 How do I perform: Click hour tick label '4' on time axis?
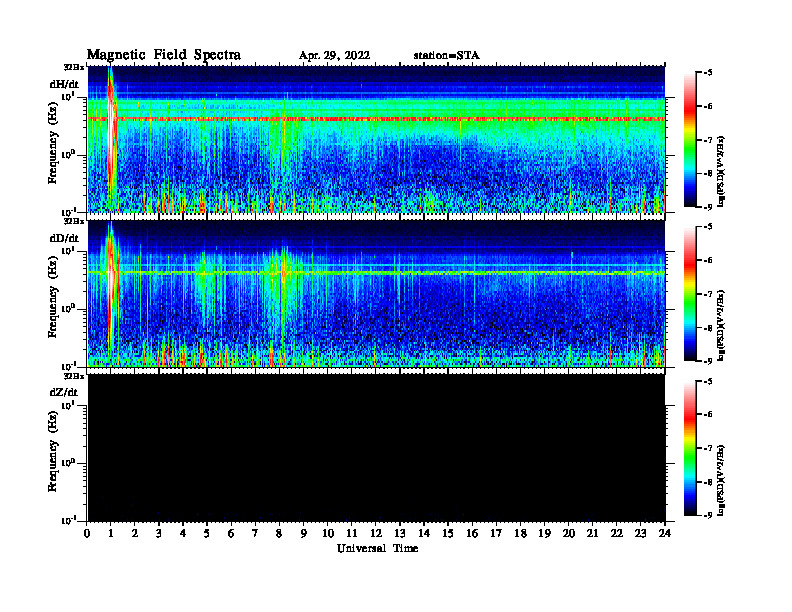[x=183, y=534]
